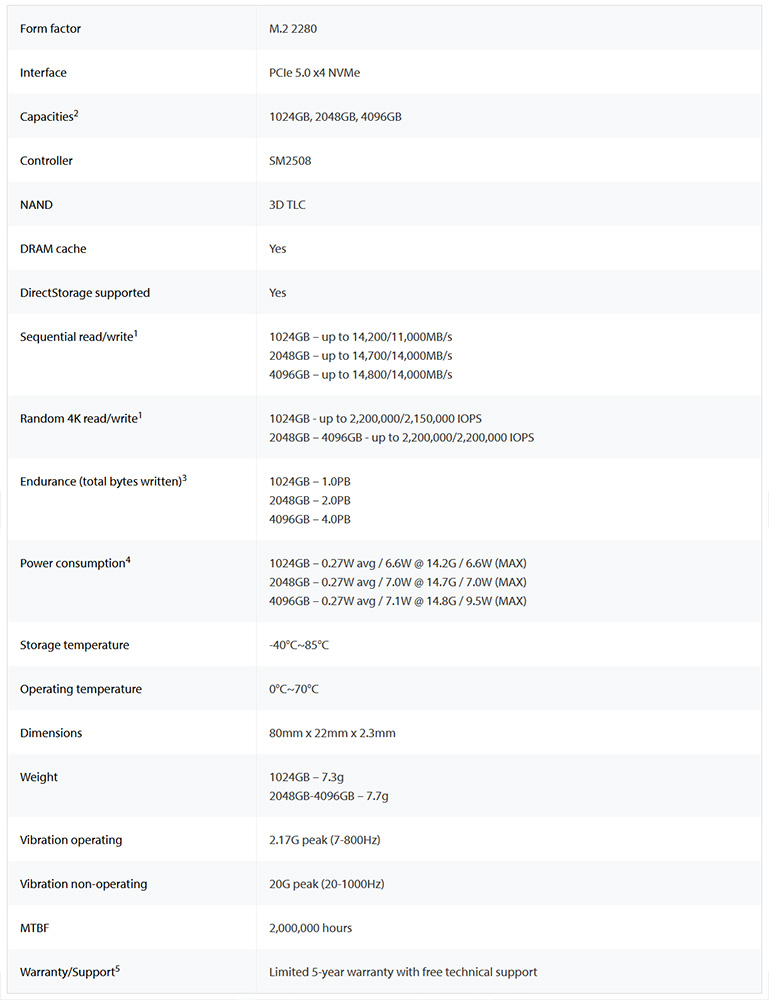Click the 80mm x 22mm x 2.3mm dimensions
The height and width of the screenshot is (1000, 769).
(332, 733)
